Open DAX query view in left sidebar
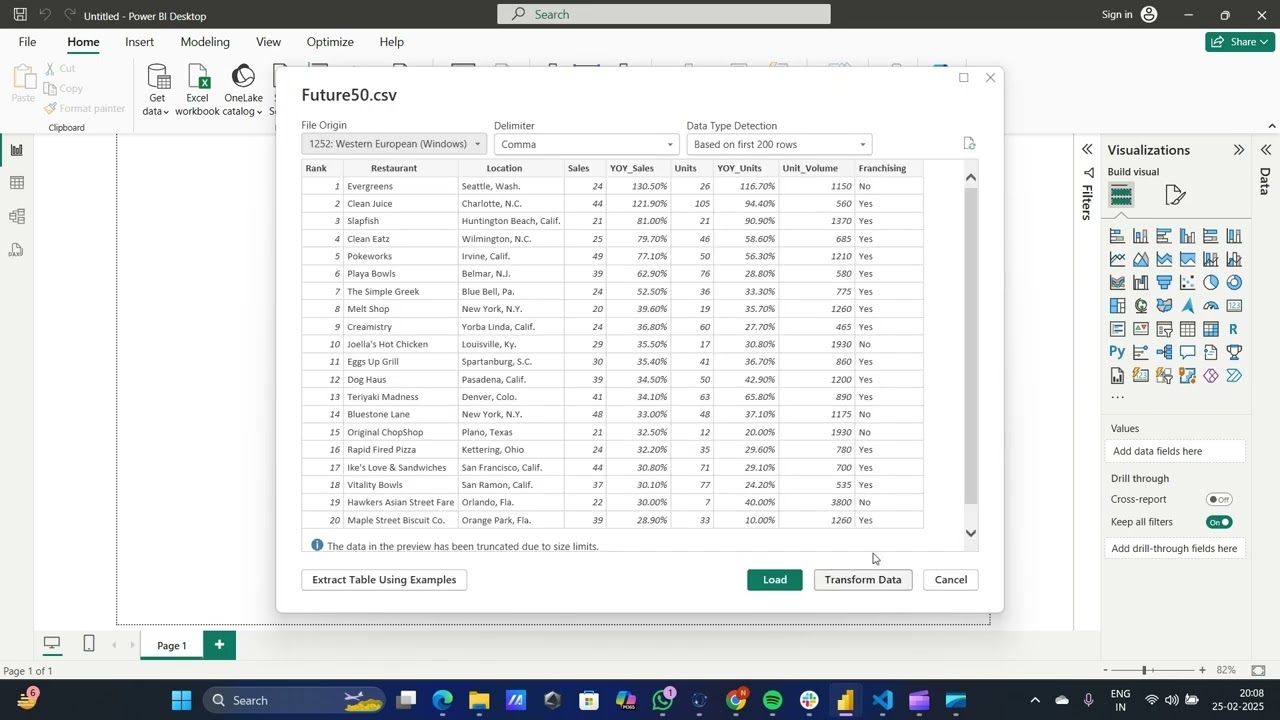Viewport: 1280px width, 720px height. tap(17, 250)
